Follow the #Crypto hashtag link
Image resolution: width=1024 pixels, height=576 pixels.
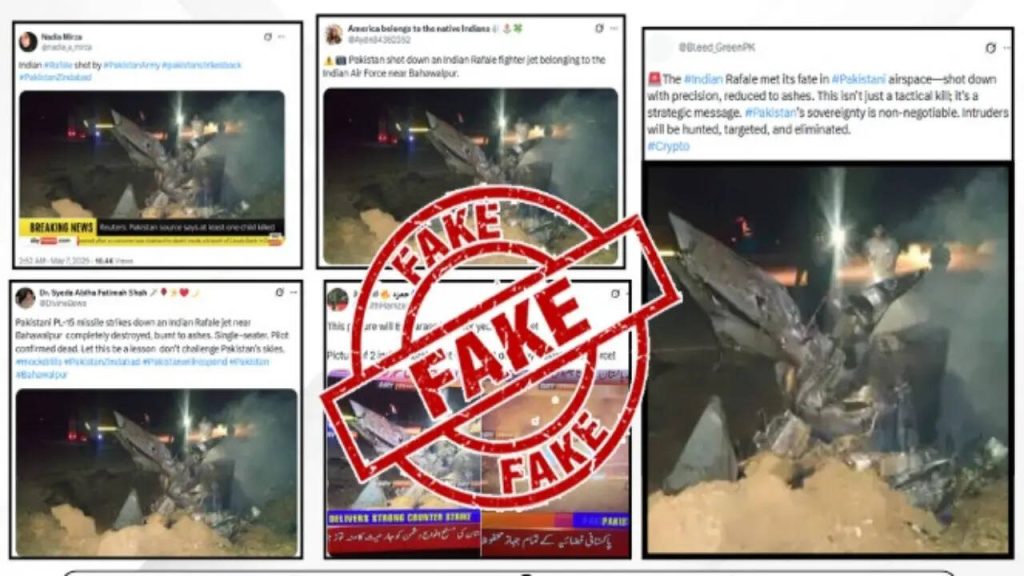(x=668, y=146)
